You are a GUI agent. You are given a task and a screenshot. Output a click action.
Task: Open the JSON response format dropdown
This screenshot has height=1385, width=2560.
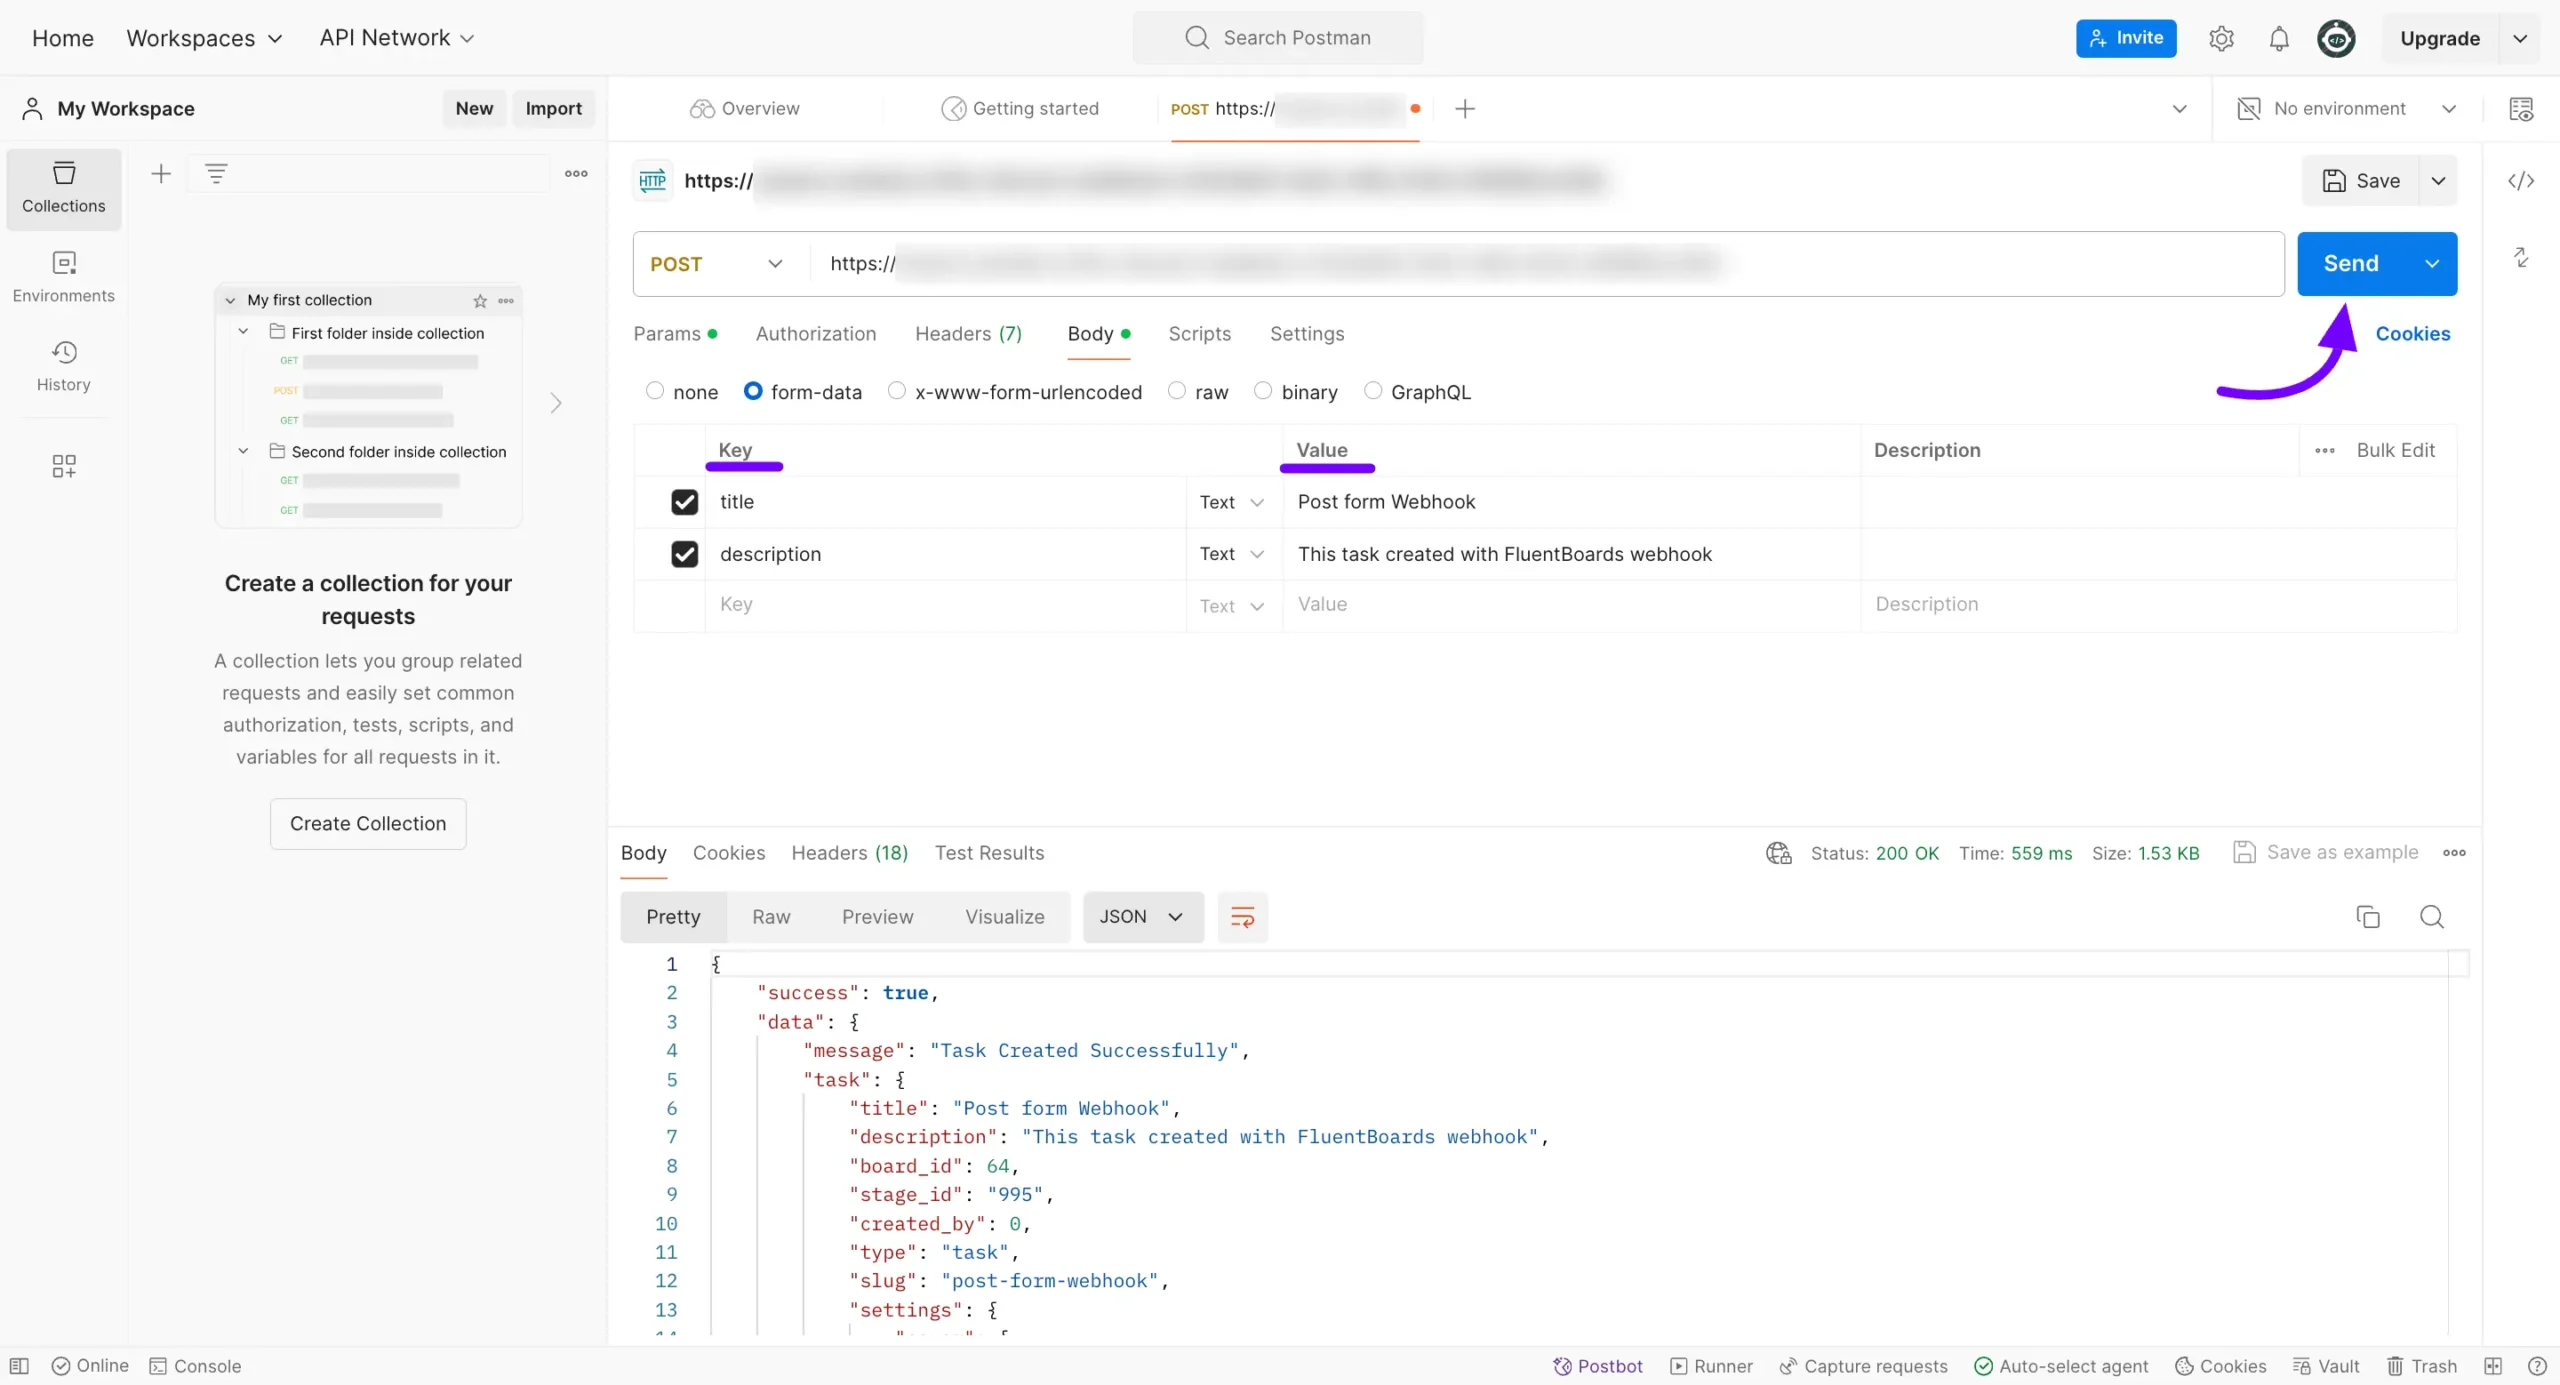(x=1143, y=917)
